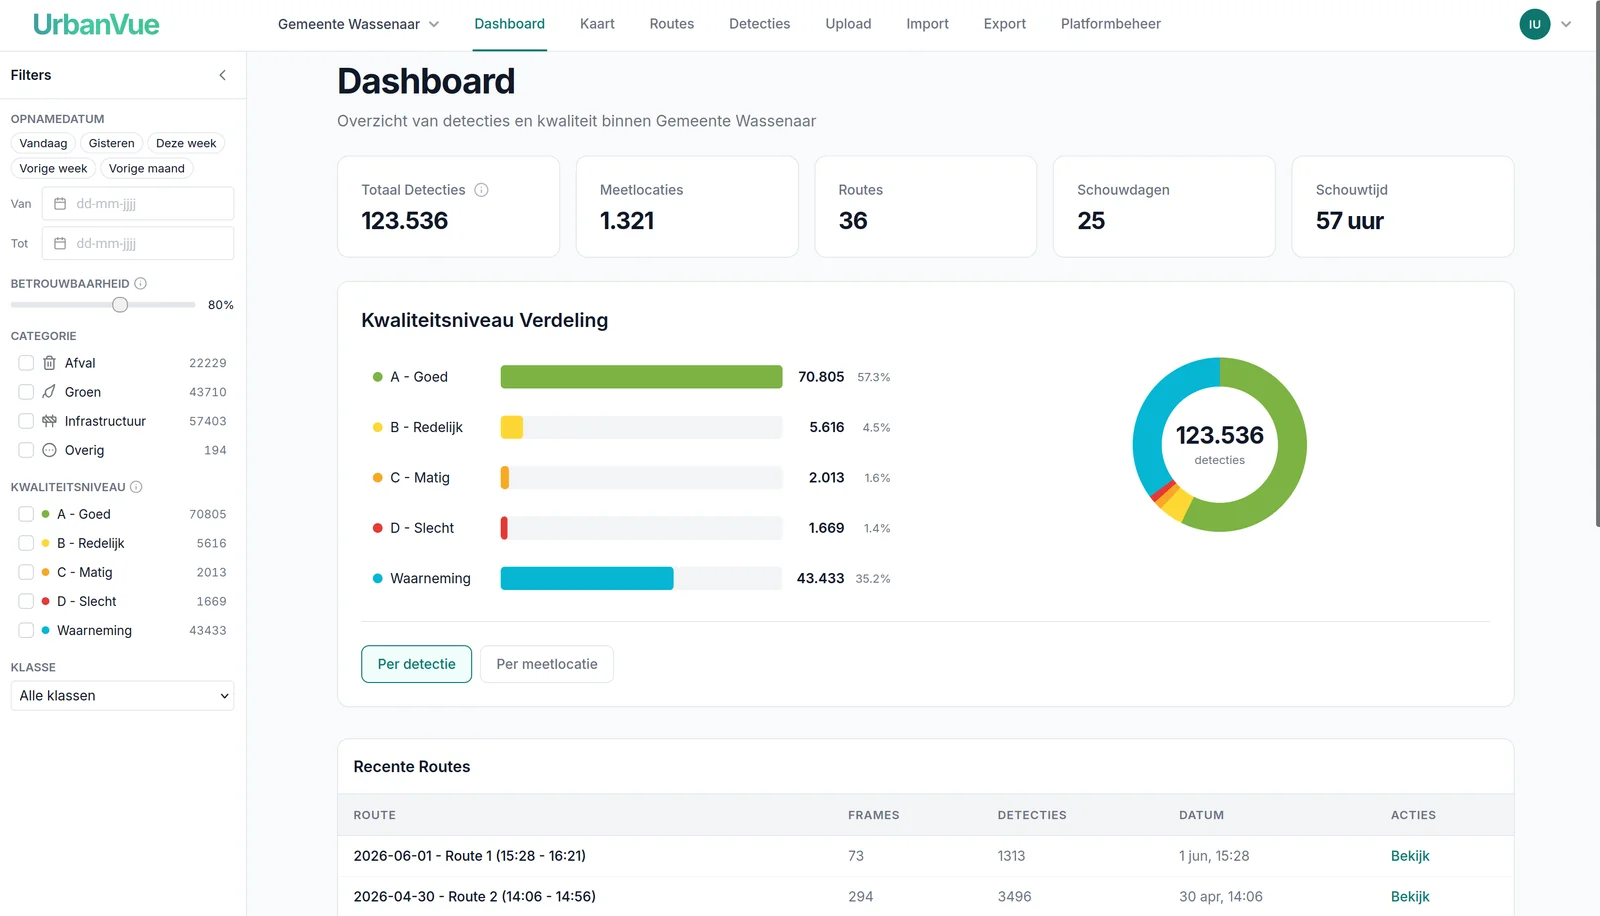Open the Gemeente Wassenaar dropdown
The width and height of the screenshot is (1600, 916).
pos(358,24)
